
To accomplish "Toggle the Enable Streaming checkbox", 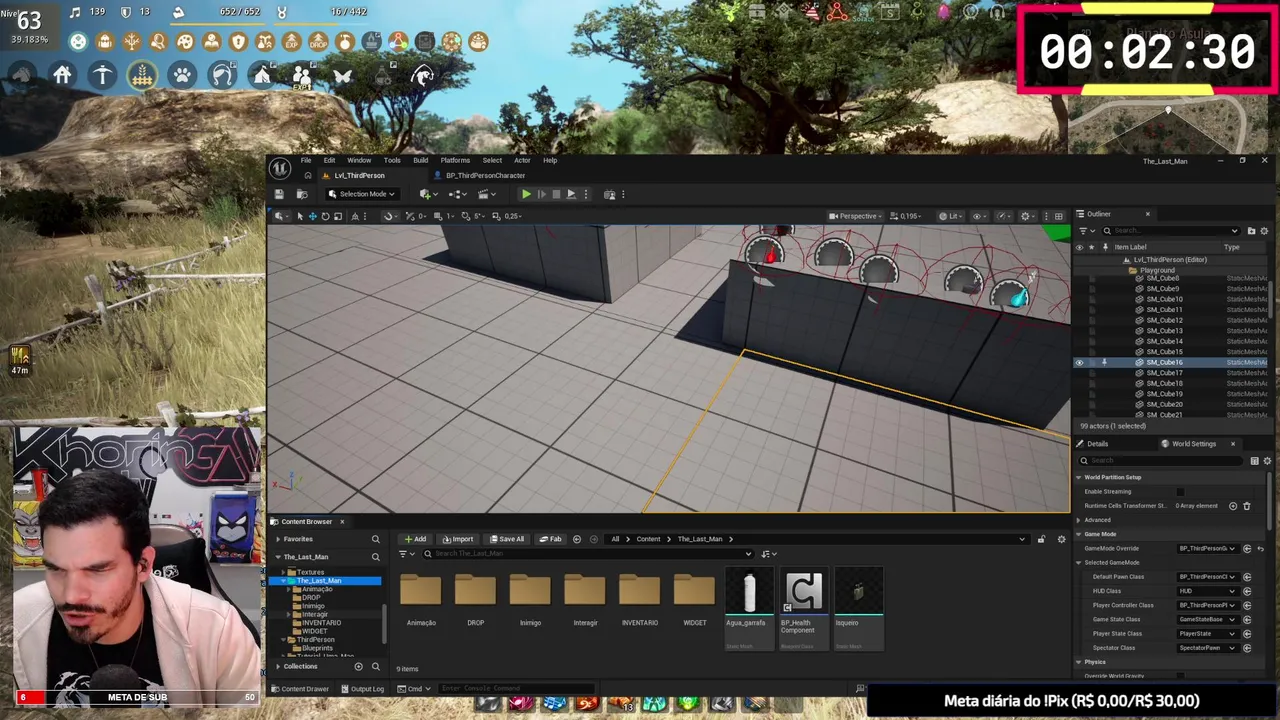I will [x=1180, y=492].
